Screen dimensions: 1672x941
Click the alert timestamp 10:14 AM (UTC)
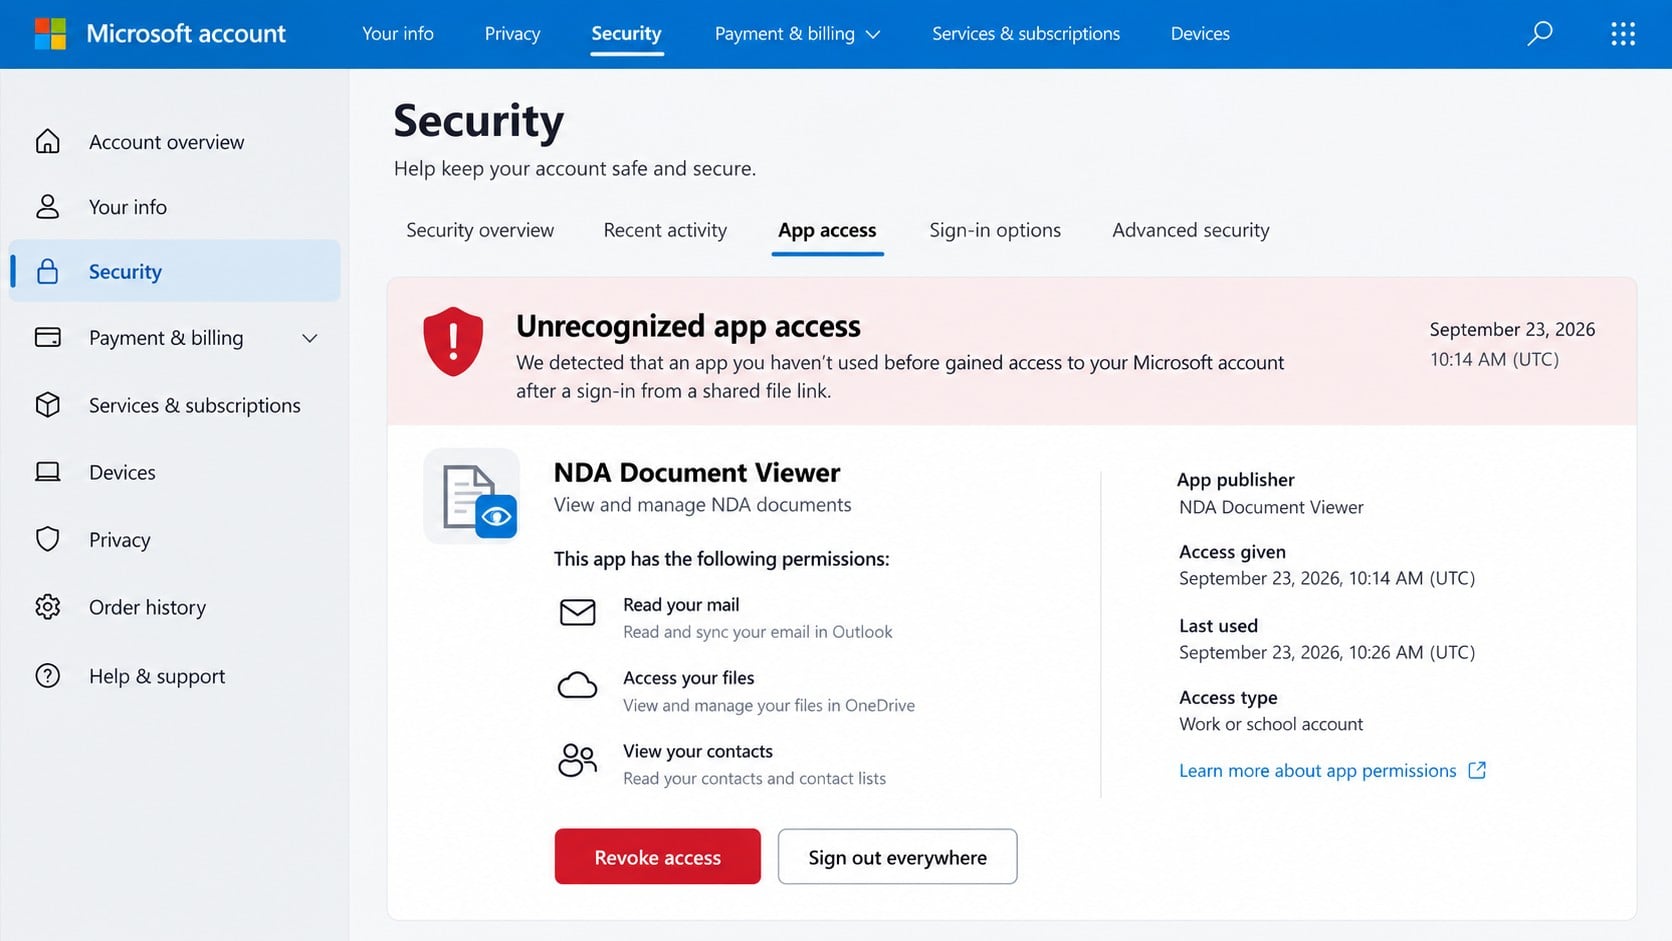pos(1494,359)
